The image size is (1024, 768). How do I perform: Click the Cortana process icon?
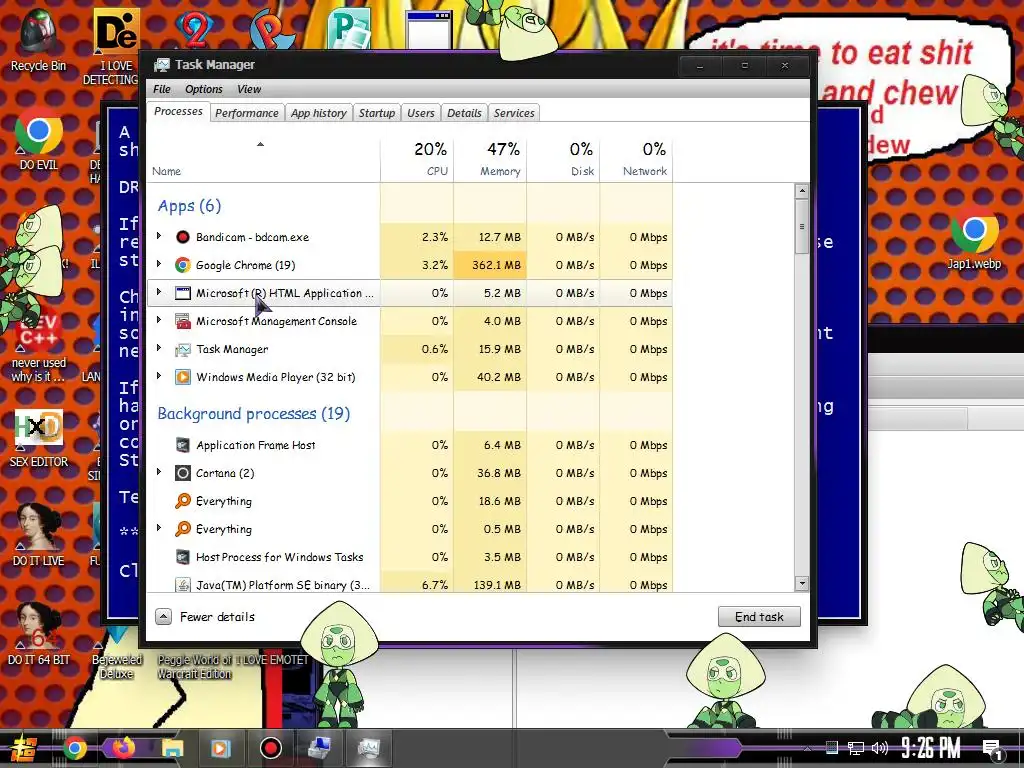(183, 473)
